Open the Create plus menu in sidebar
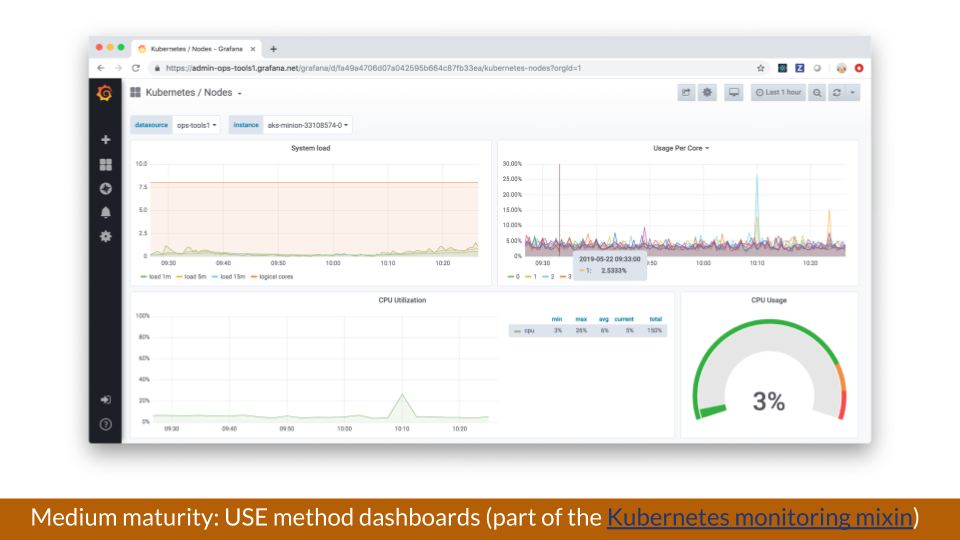The height and width of the screenshot is (540, 960). pos(105,140)
